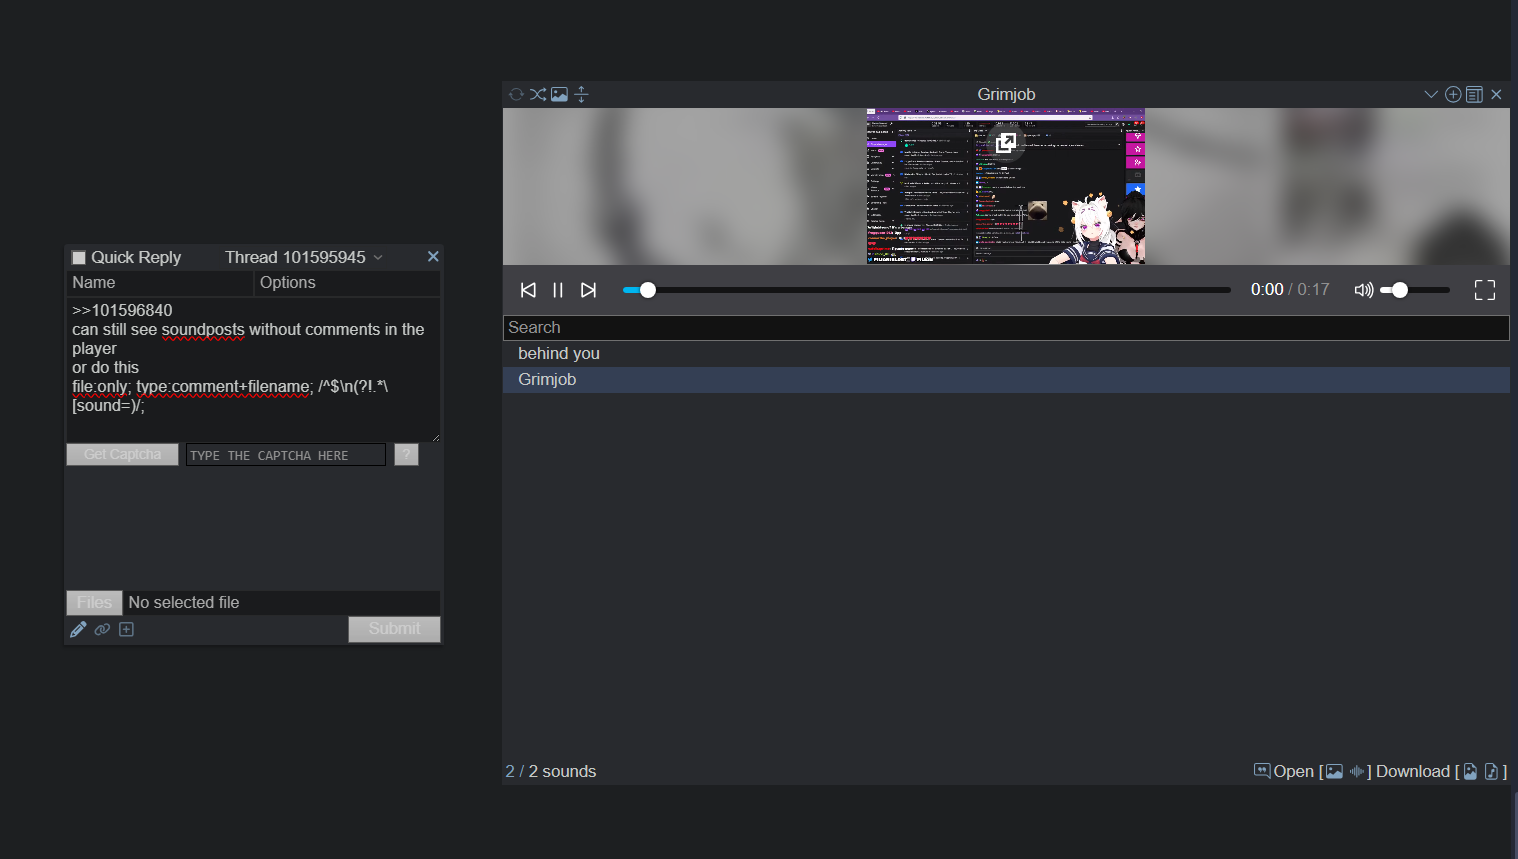
Task: Skip to the next sound
Action: [x=589, y=290]
